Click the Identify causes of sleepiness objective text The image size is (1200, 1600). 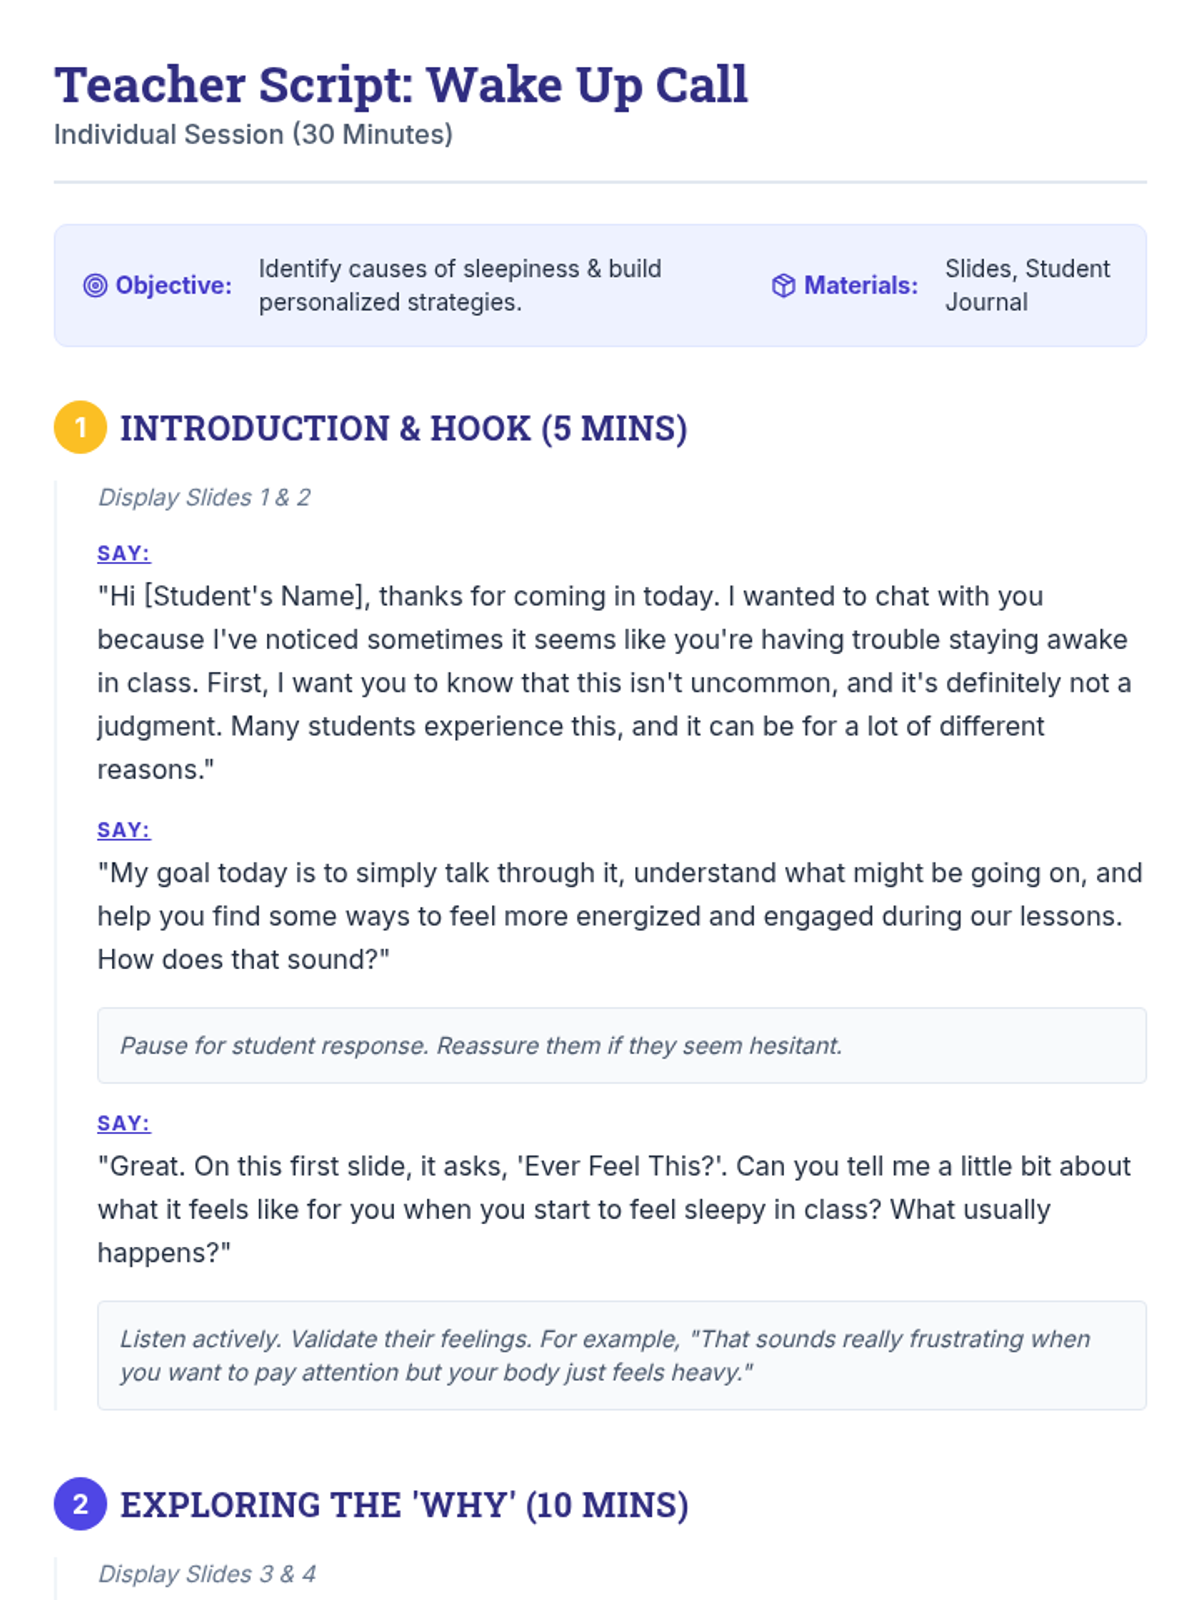(460, 286)
